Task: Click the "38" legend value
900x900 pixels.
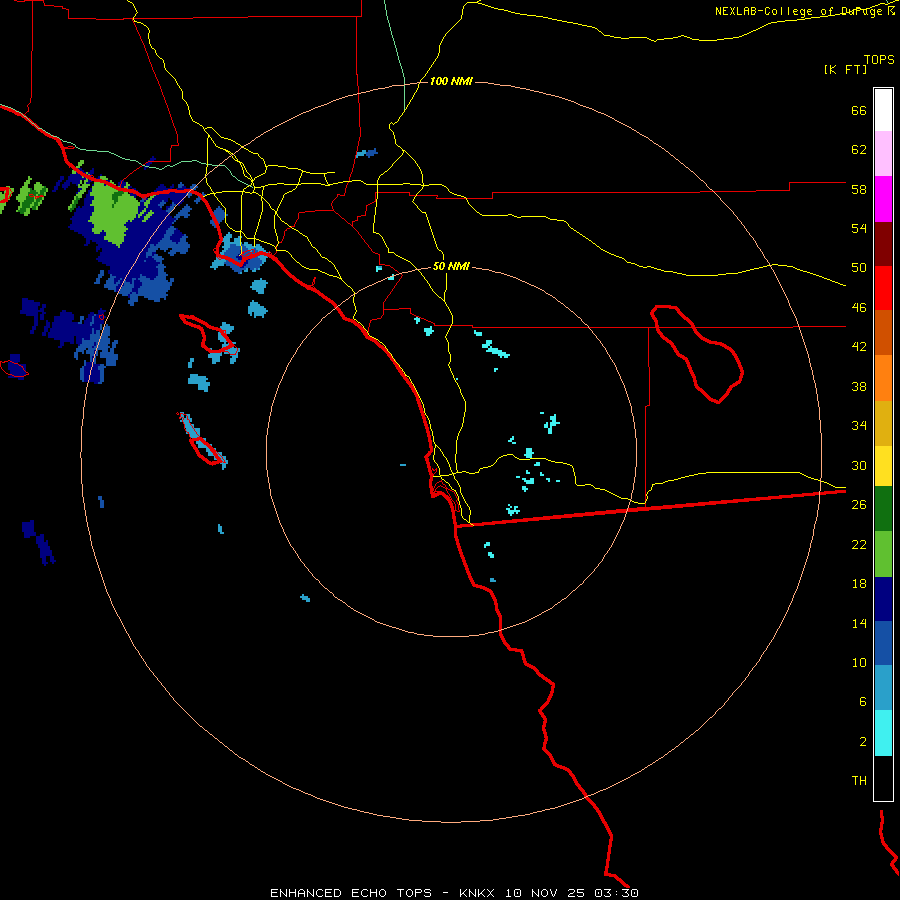Action: click(x=859, y=386)
